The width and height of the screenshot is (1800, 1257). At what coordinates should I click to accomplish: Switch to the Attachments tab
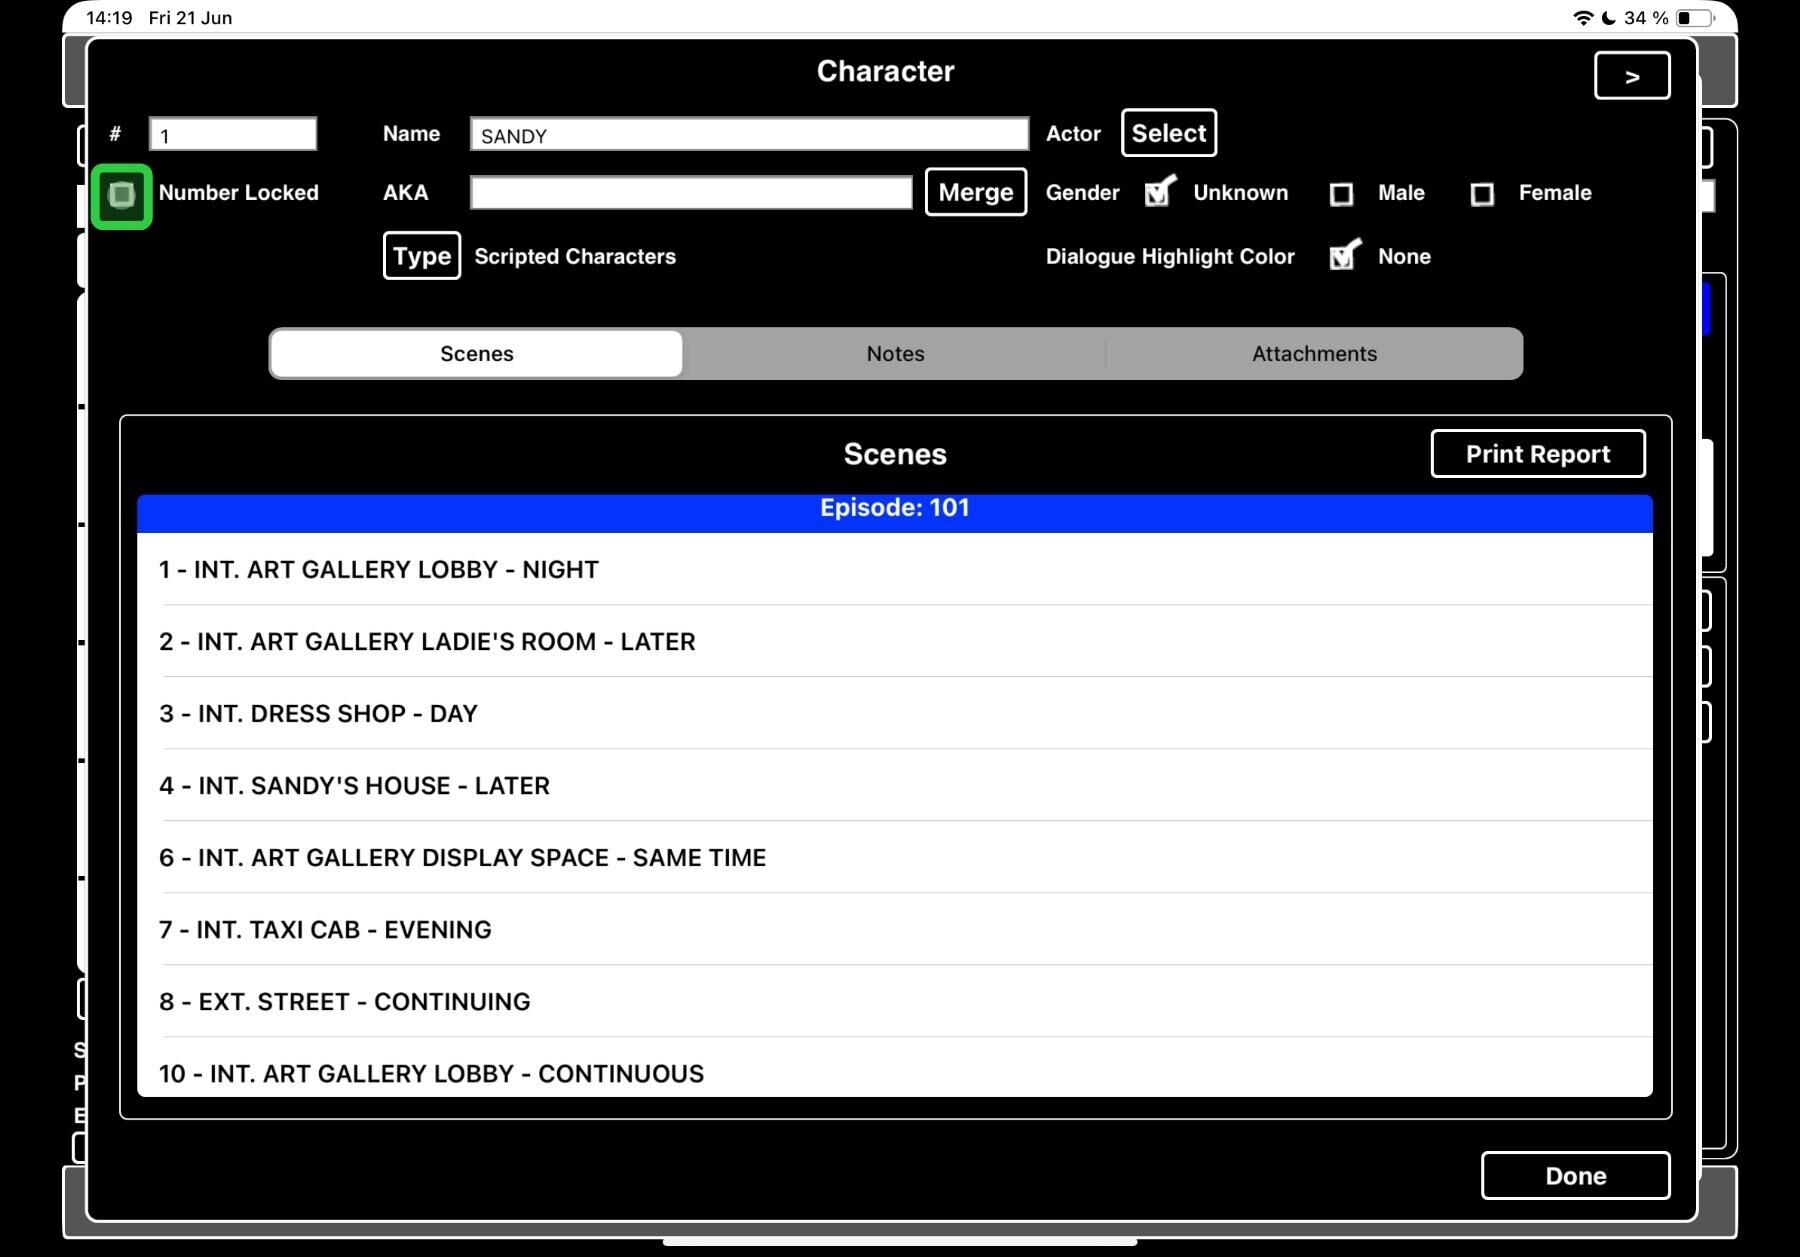click(x=1314, y=354)
